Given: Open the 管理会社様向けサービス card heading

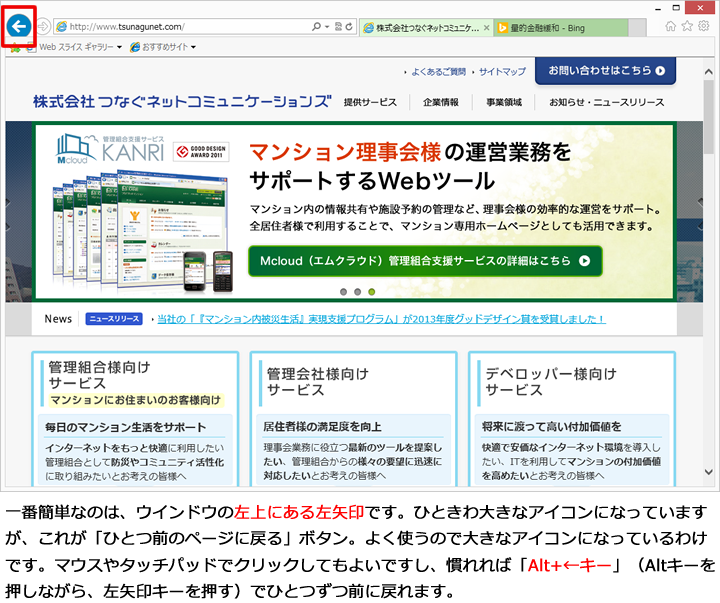Looking at the screenshot, I should (x=318, y=382).
